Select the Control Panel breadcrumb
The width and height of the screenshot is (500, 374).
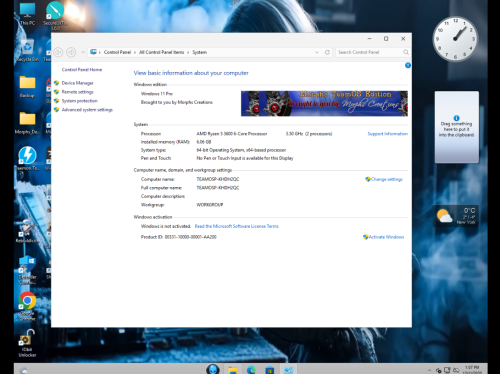pyautogui.click(x=117, y=52)
